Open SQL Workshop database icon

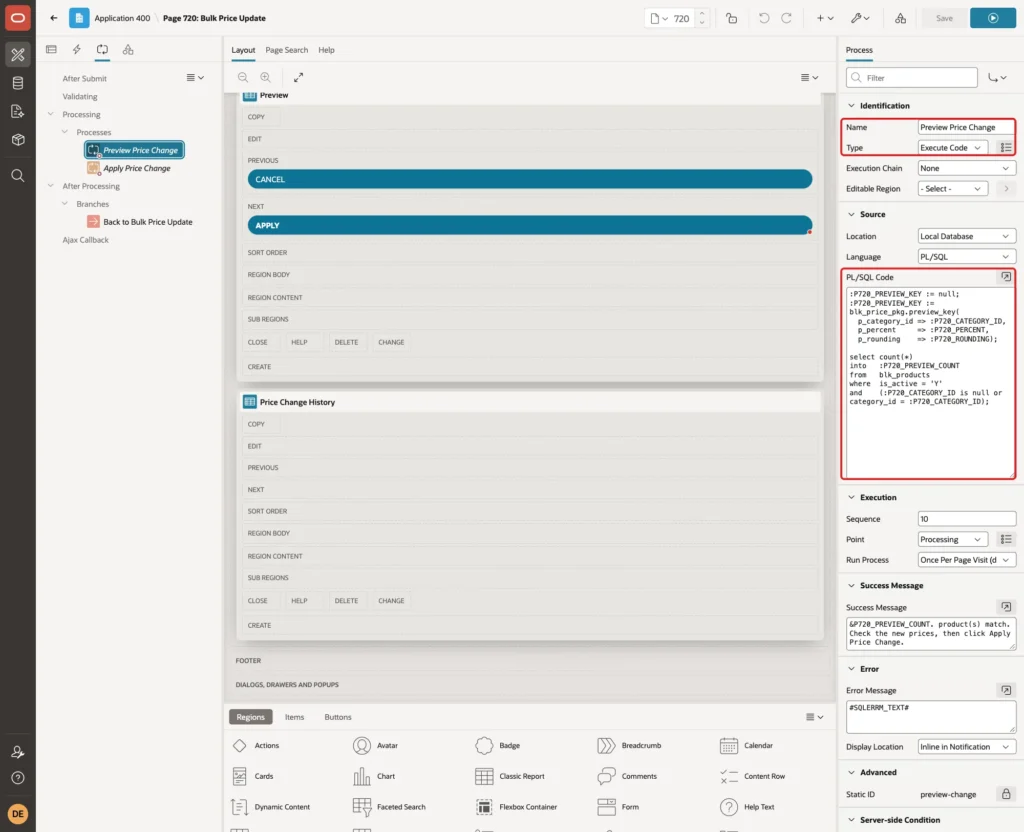(x=18, y=83)
